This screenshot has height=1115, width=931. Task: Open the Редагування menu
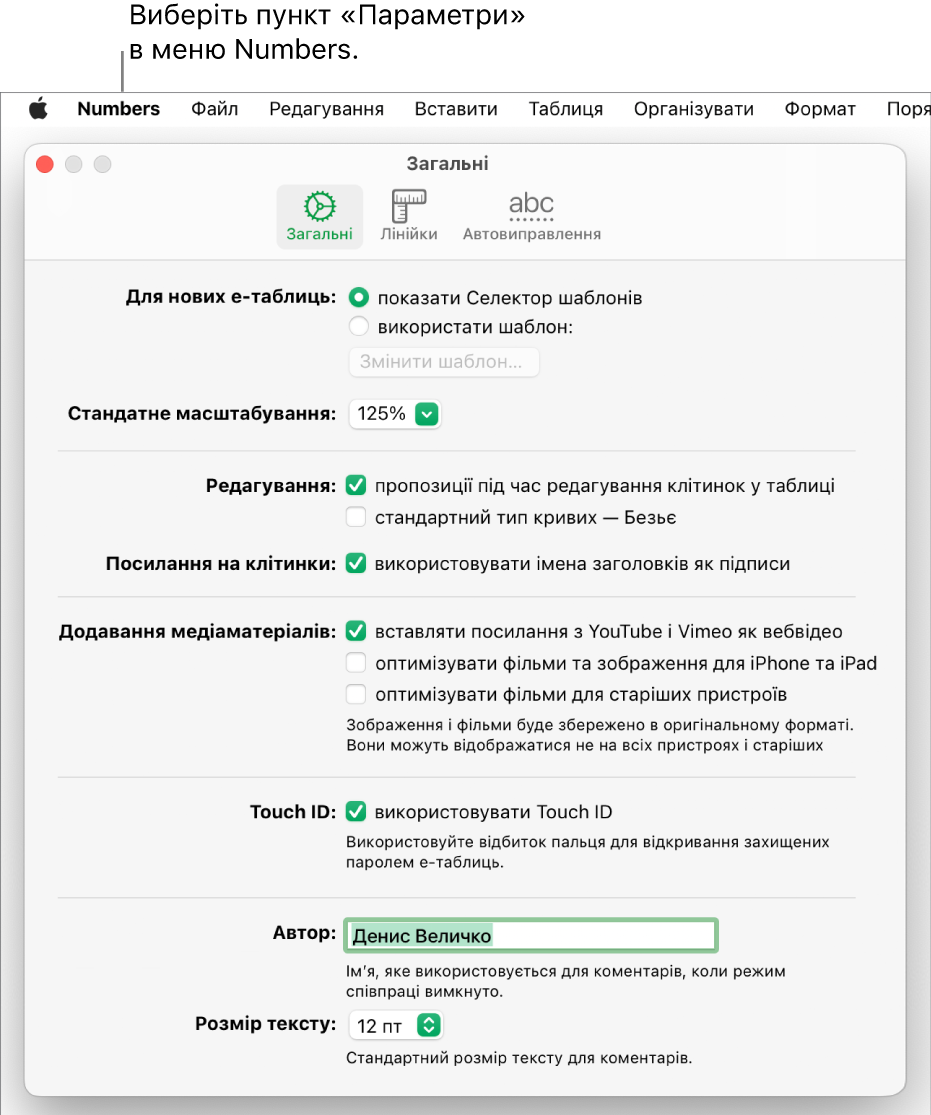326,109
